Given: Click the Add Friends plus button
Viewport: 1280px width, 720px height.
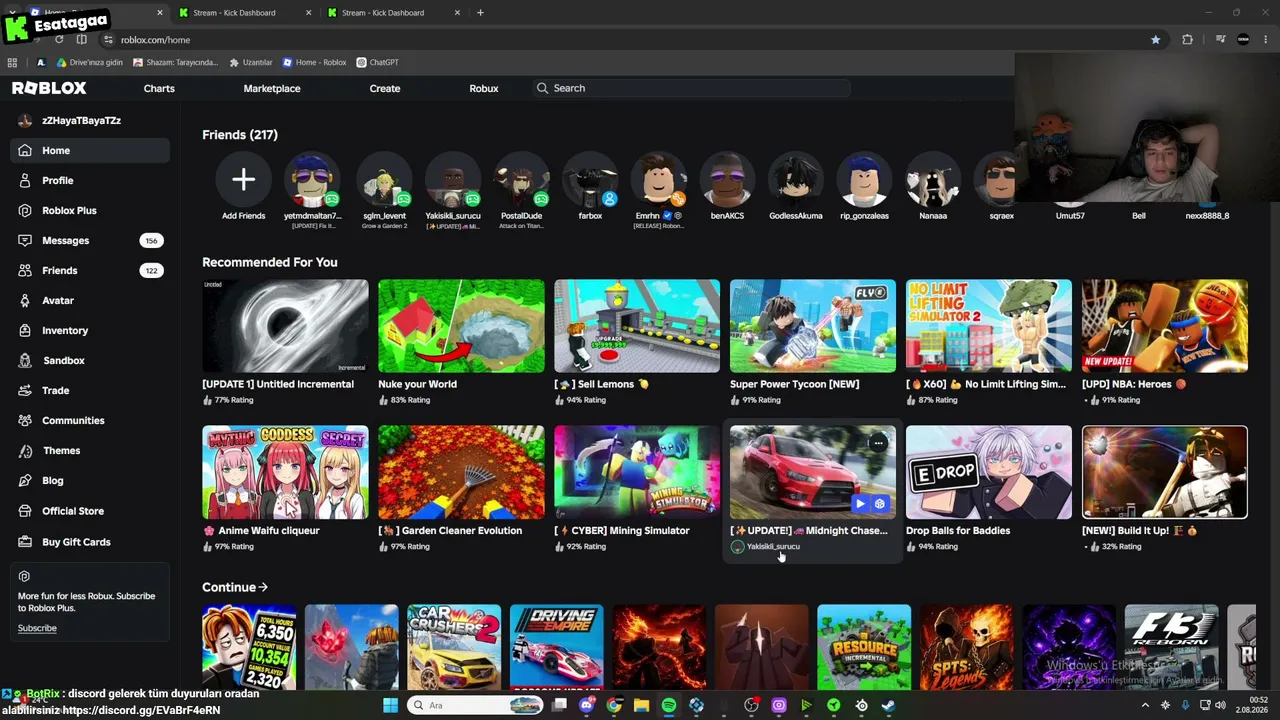Looking at the screenshot, I should click(x=243, y=180).
